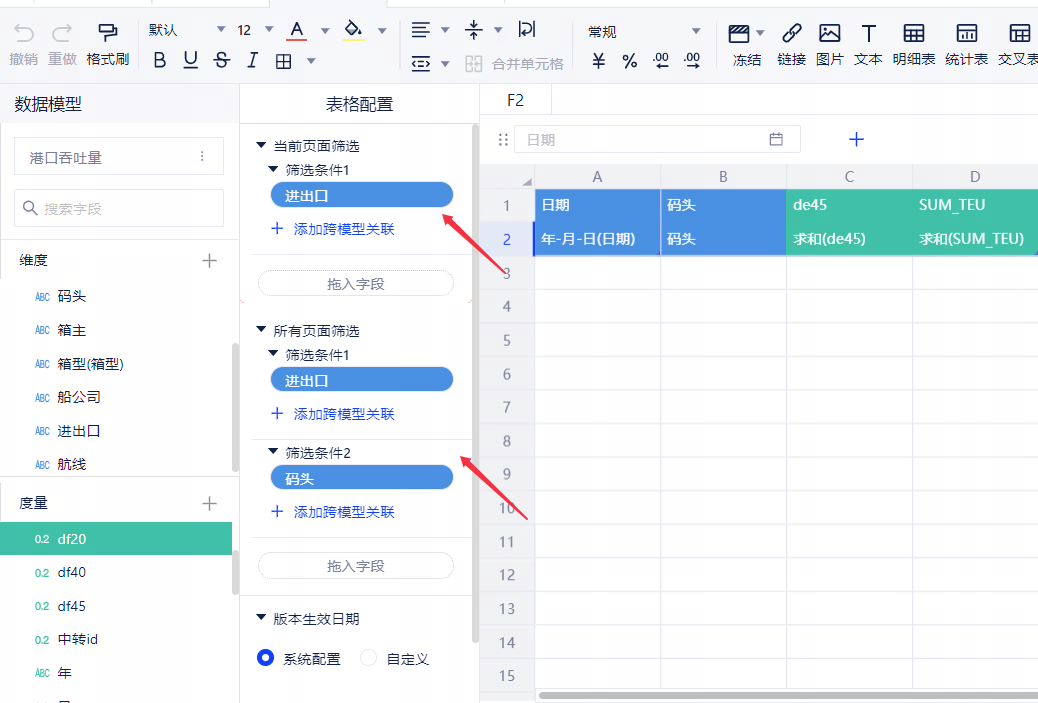Image resolution: width=1038 pixels, height=703 pixels.
Task: Toggle bold text formatting
Action: point(160,61)
